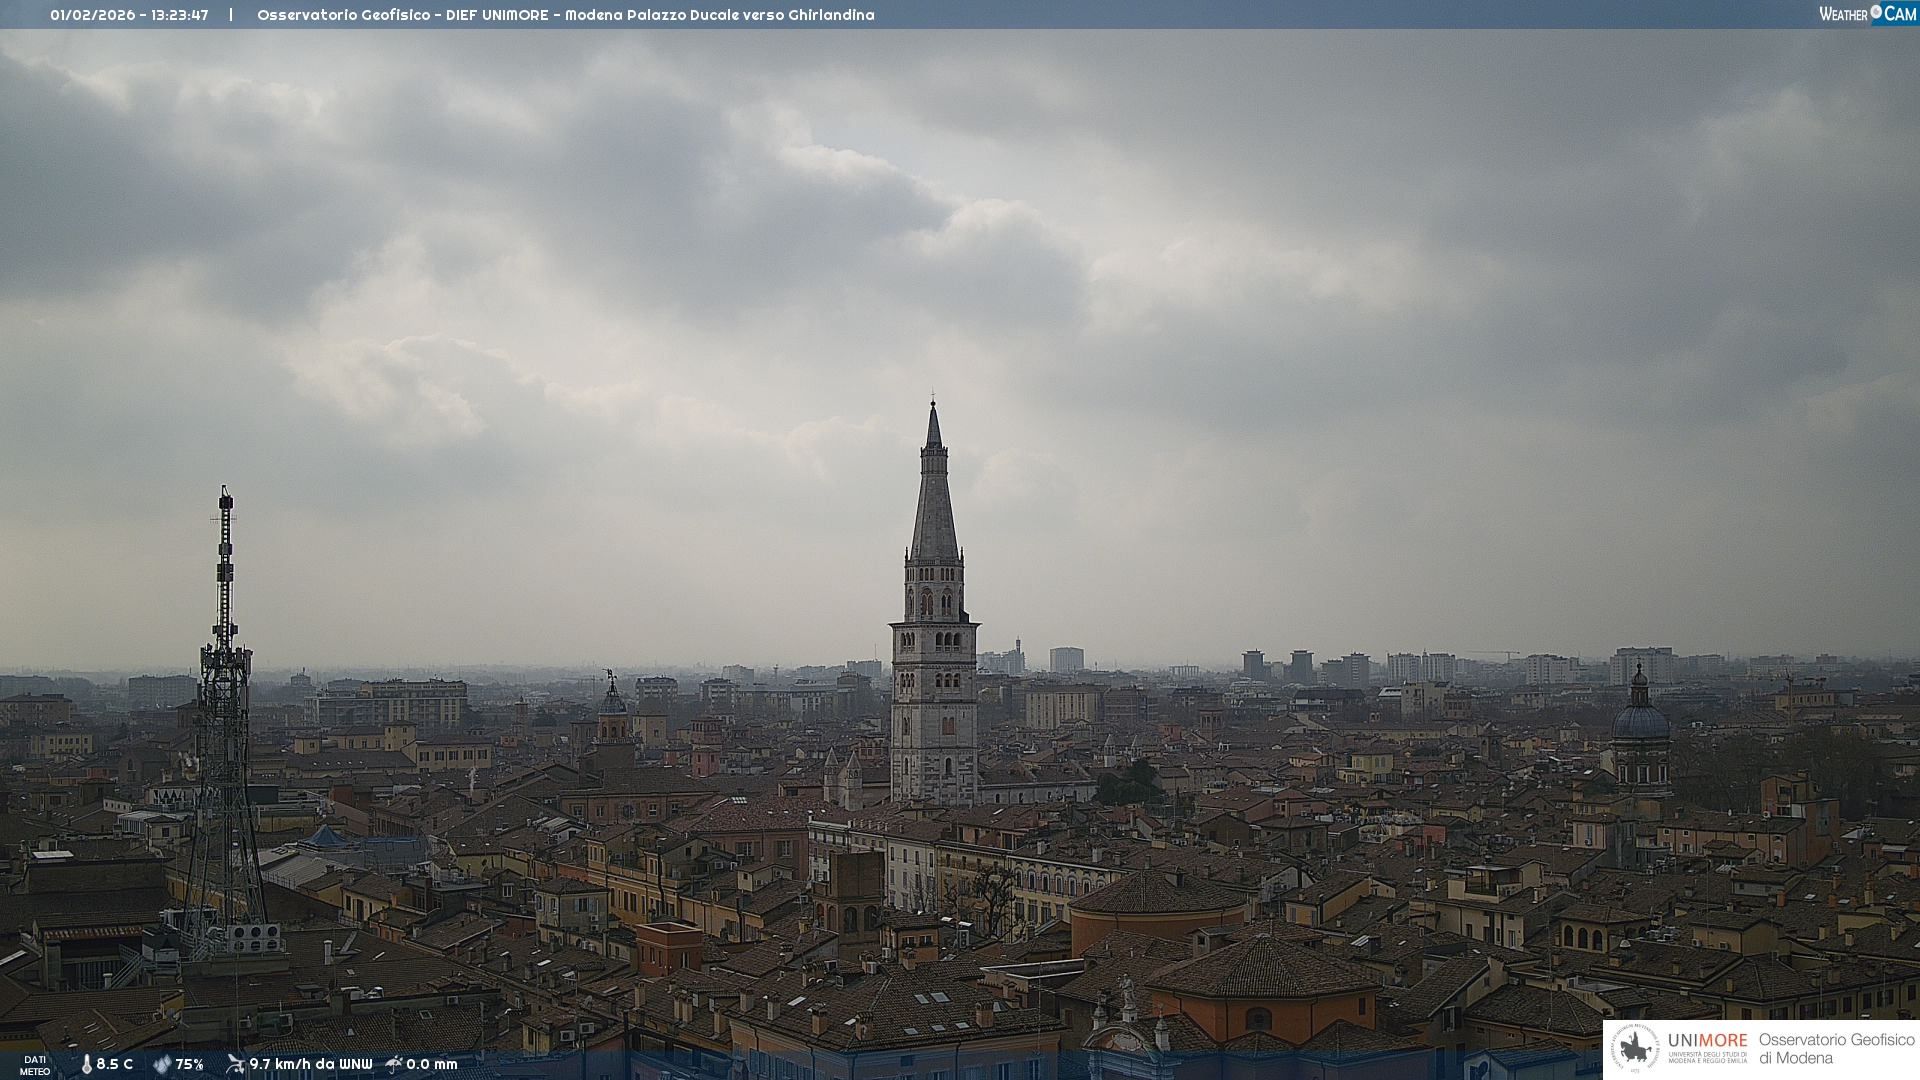This screenshot has height=1080, width=1920.
Task: Click the rain umbrella icon
Action: [394, 1064]
